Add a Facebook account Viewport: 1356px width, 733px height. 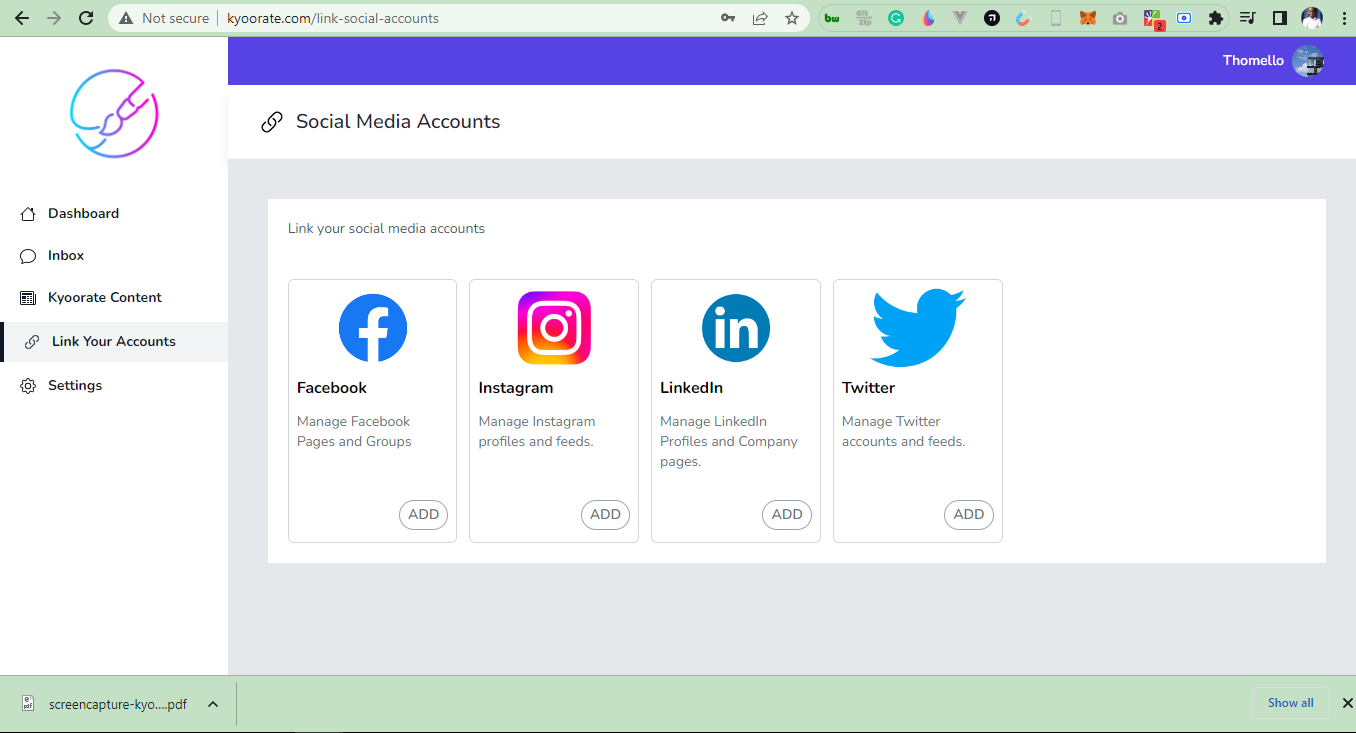(x=424, y=515)
